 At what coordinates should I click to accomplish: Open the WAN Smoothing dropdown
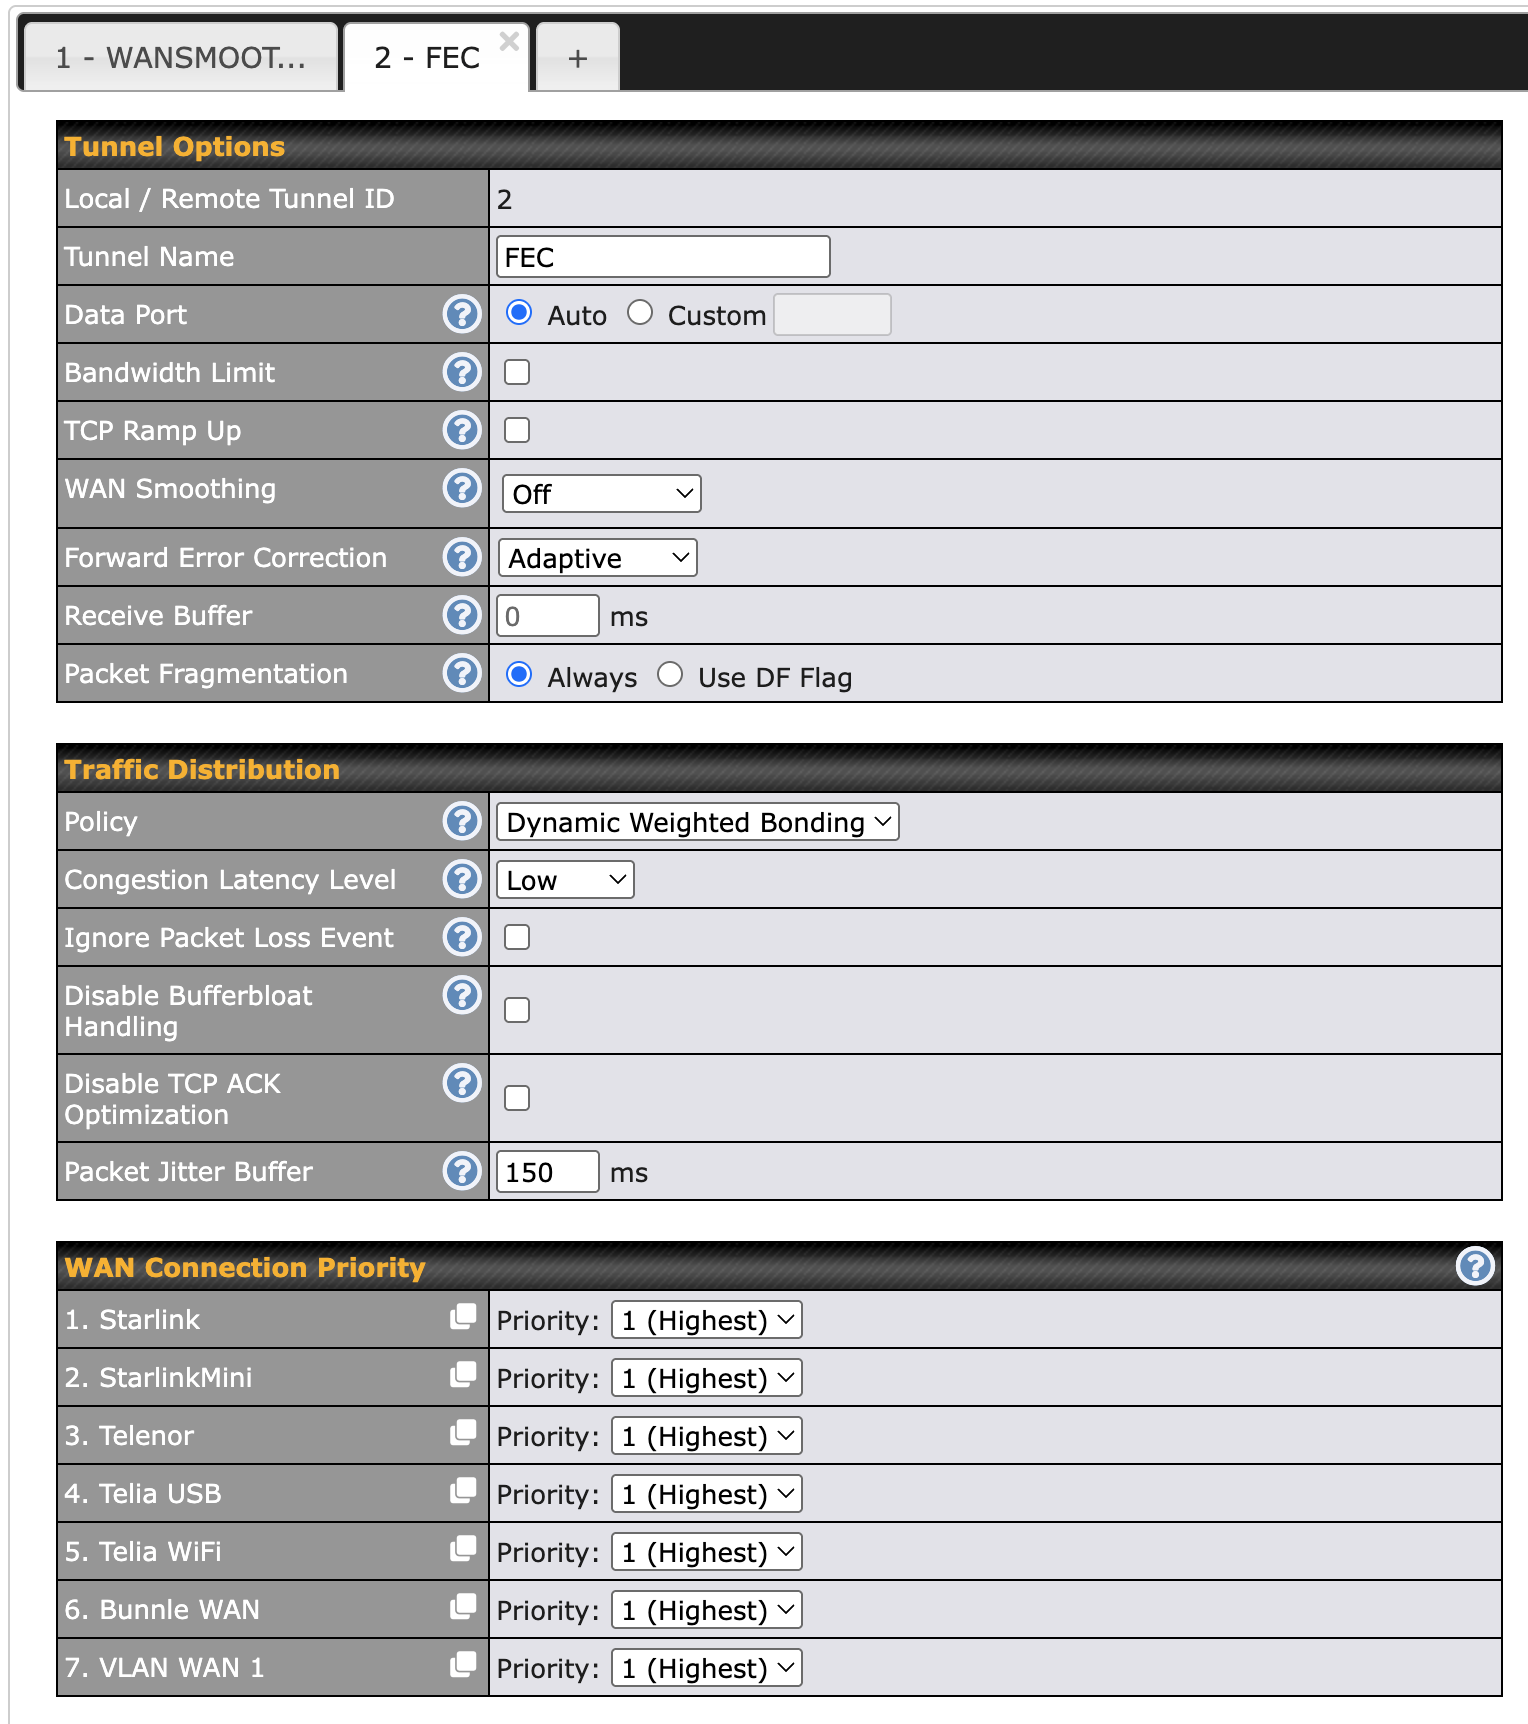coord(601,494)
